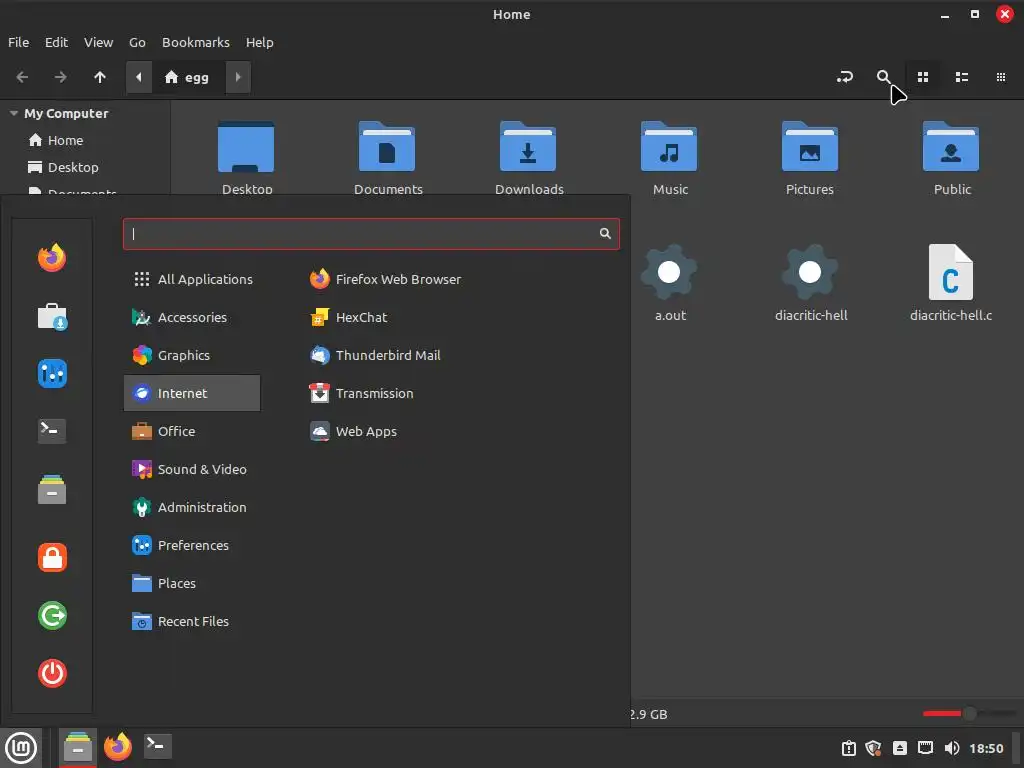Click the clipboard tray icon

(848, 748)
